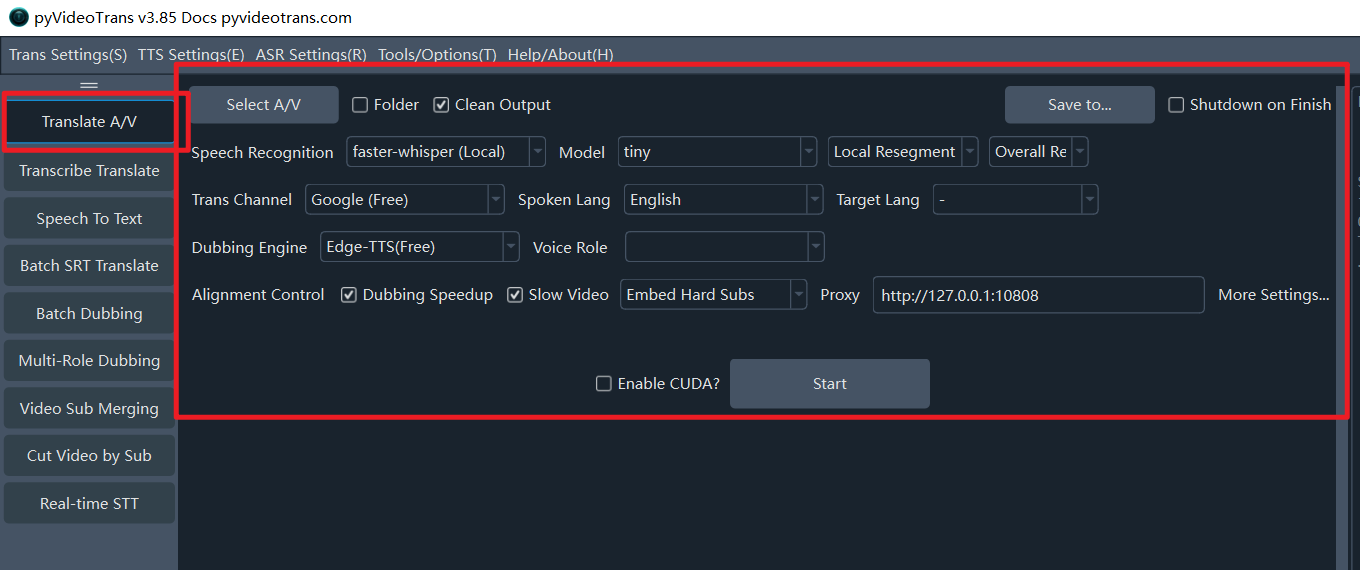Click the Select A/V button
Screen dimensions: 1360x570
tap(264, 105)
